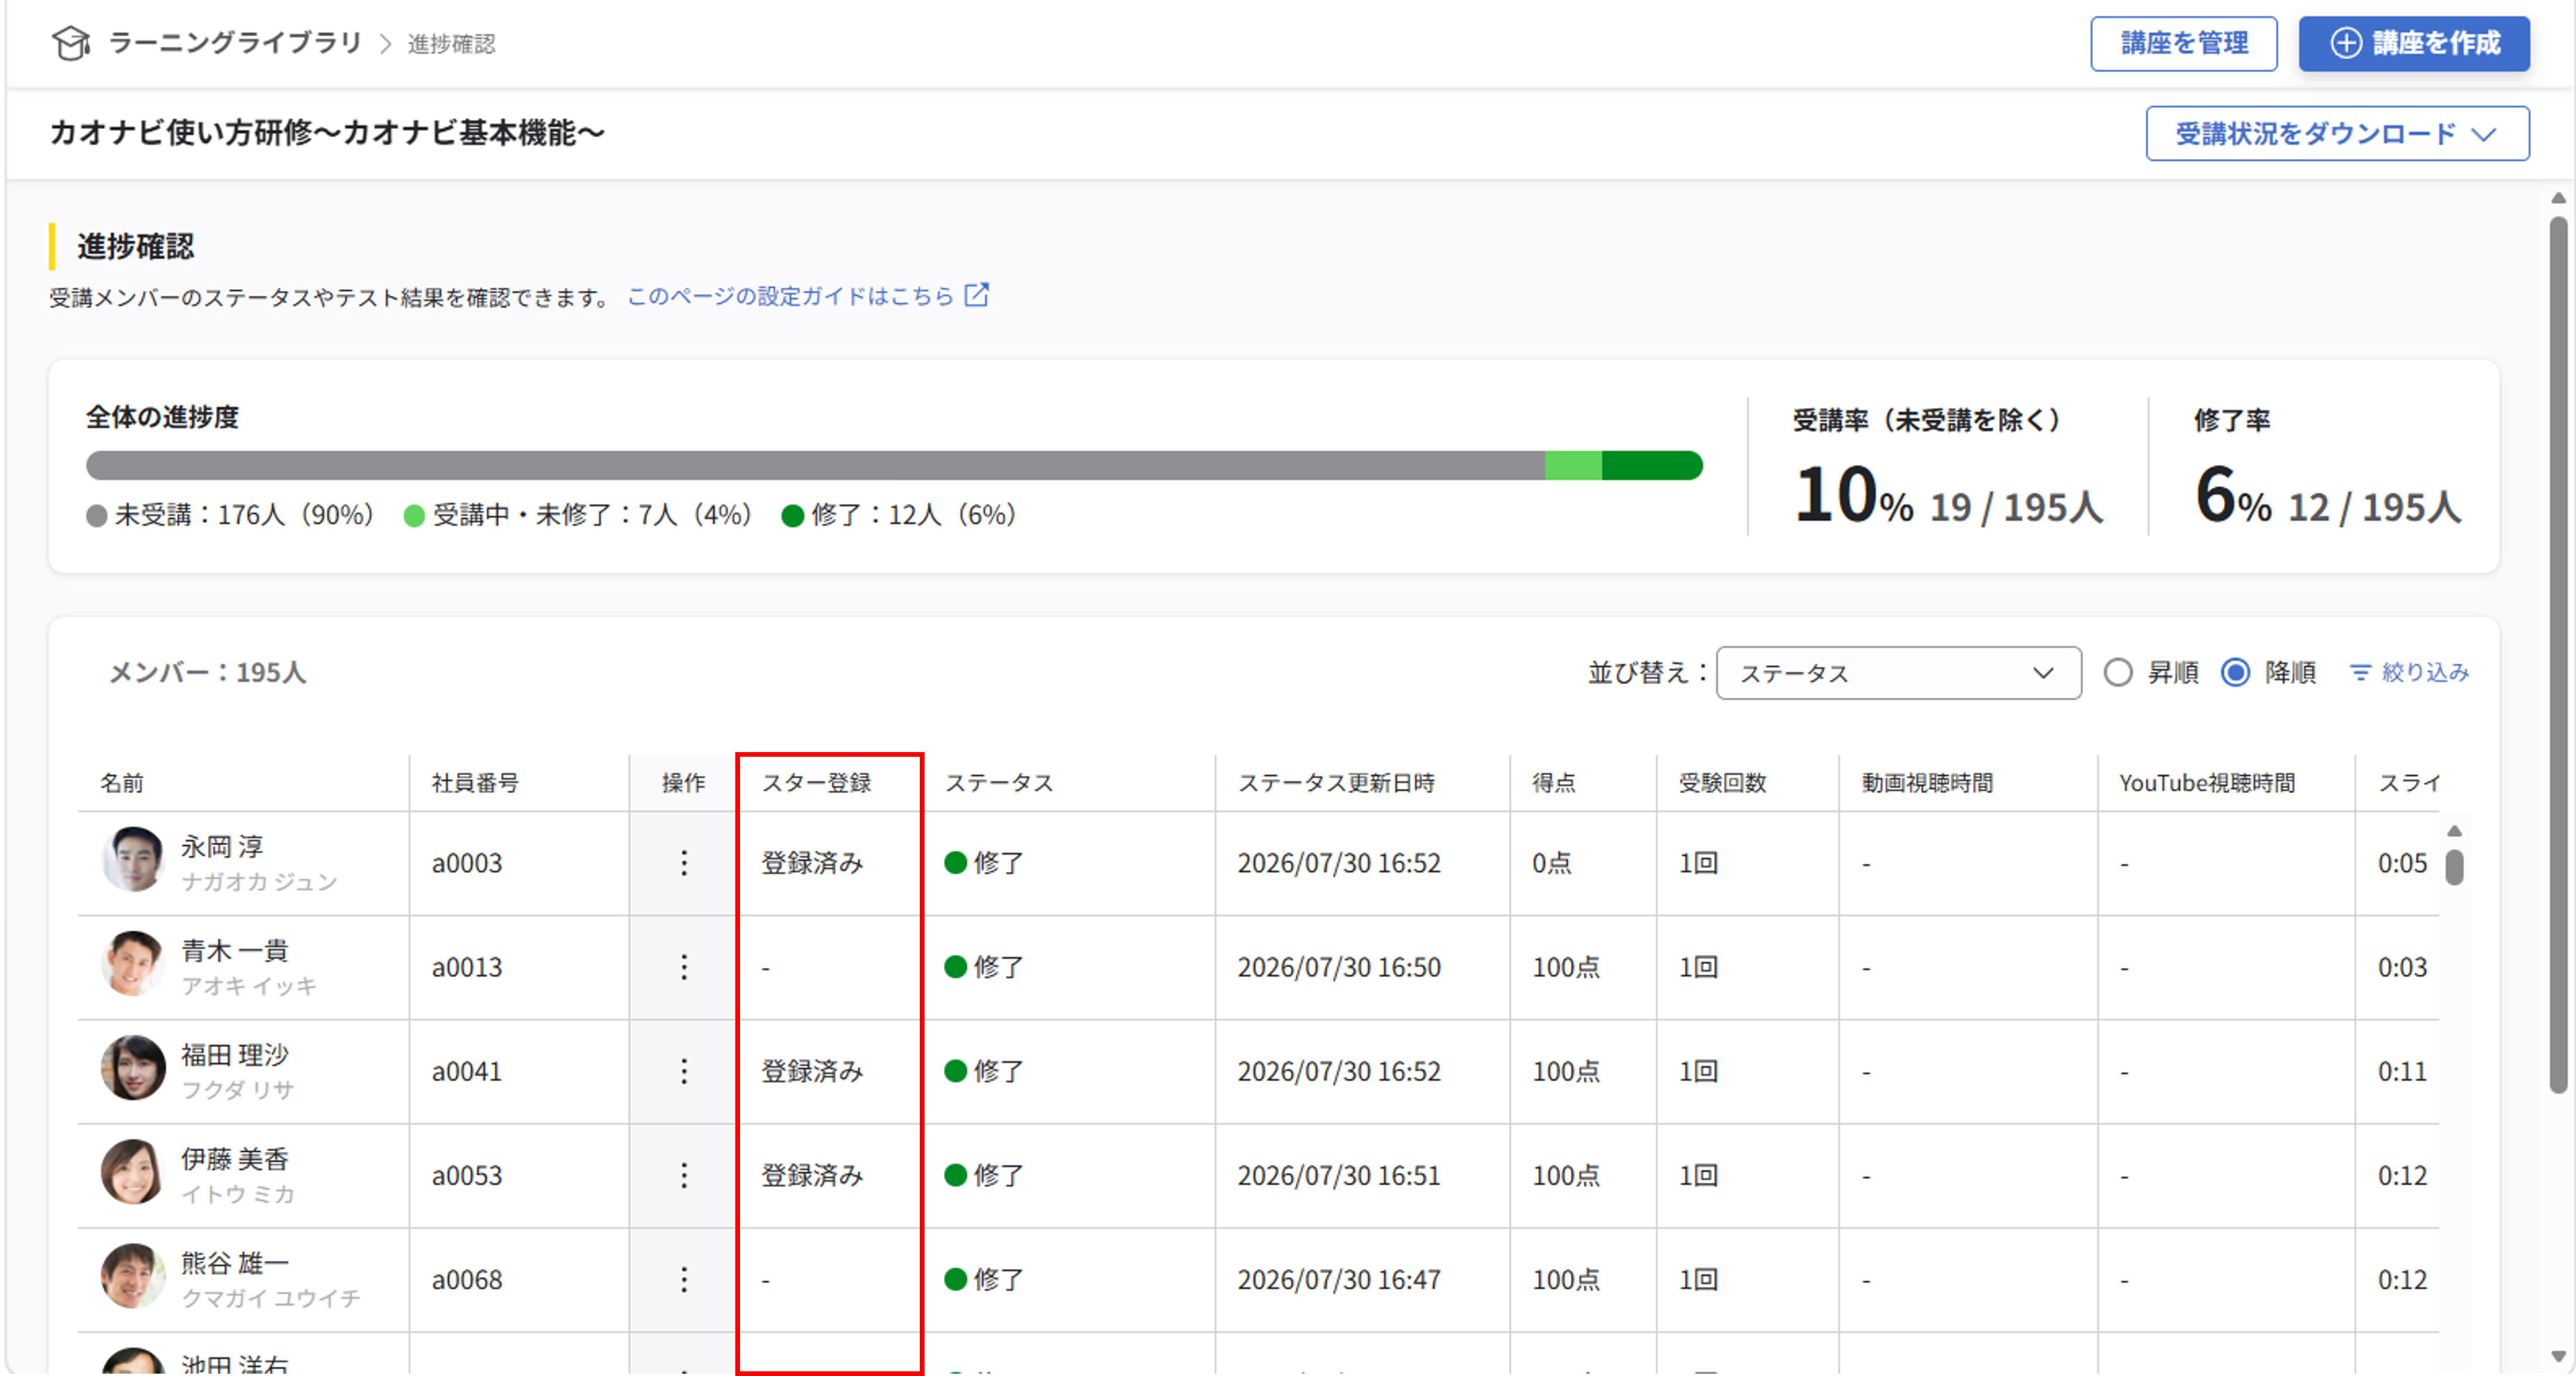Click the 進捗確認 breadcrumb item
The width and height of the screenshot is (2576, 1376).
tap(451, 44)
